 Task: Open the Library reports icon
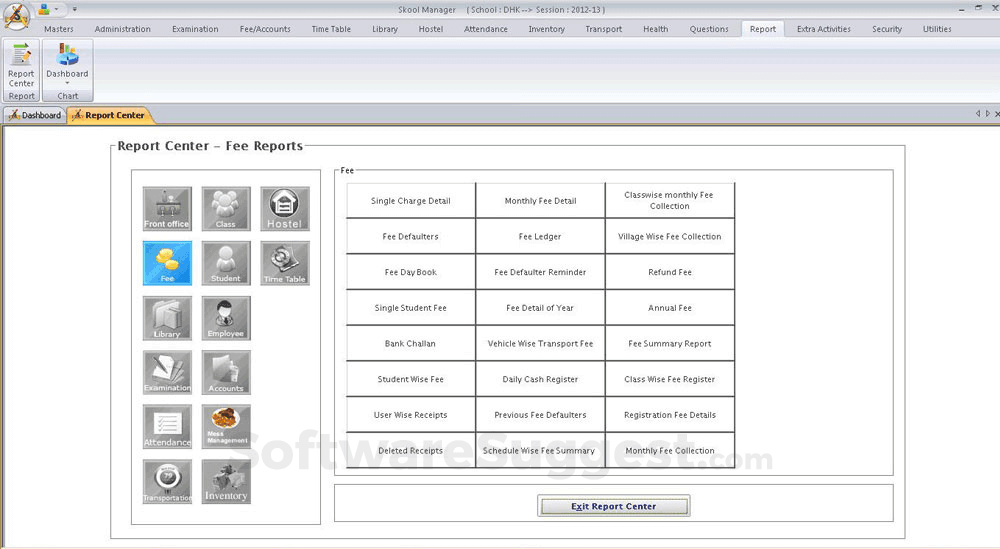167,318
